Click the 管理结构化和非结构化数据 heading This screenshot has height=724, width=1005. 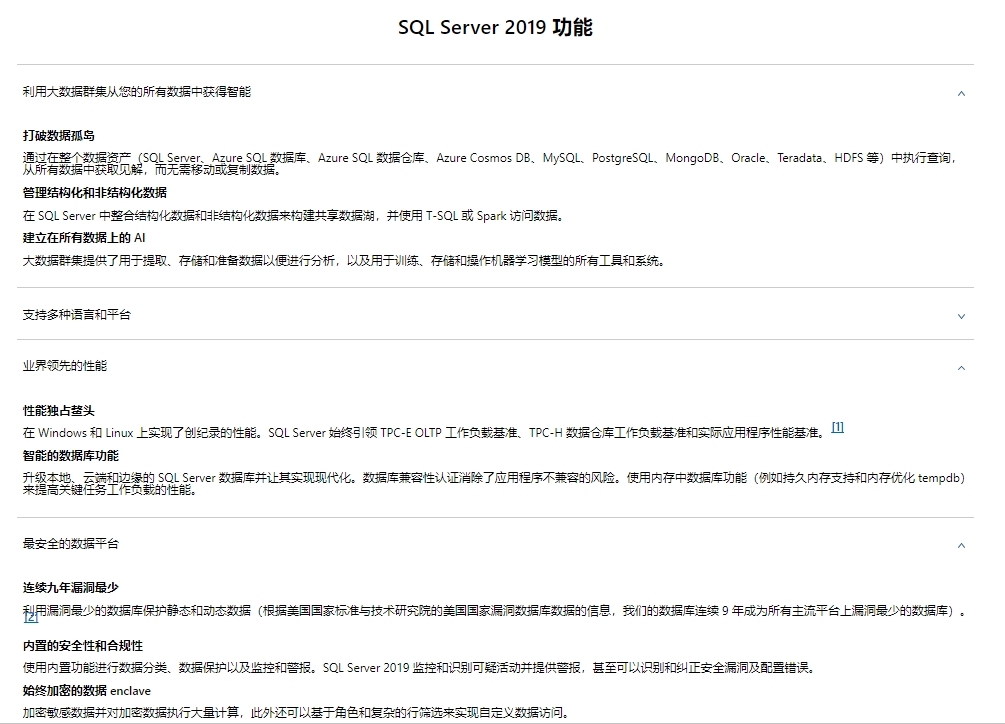[x=95, y=193]
